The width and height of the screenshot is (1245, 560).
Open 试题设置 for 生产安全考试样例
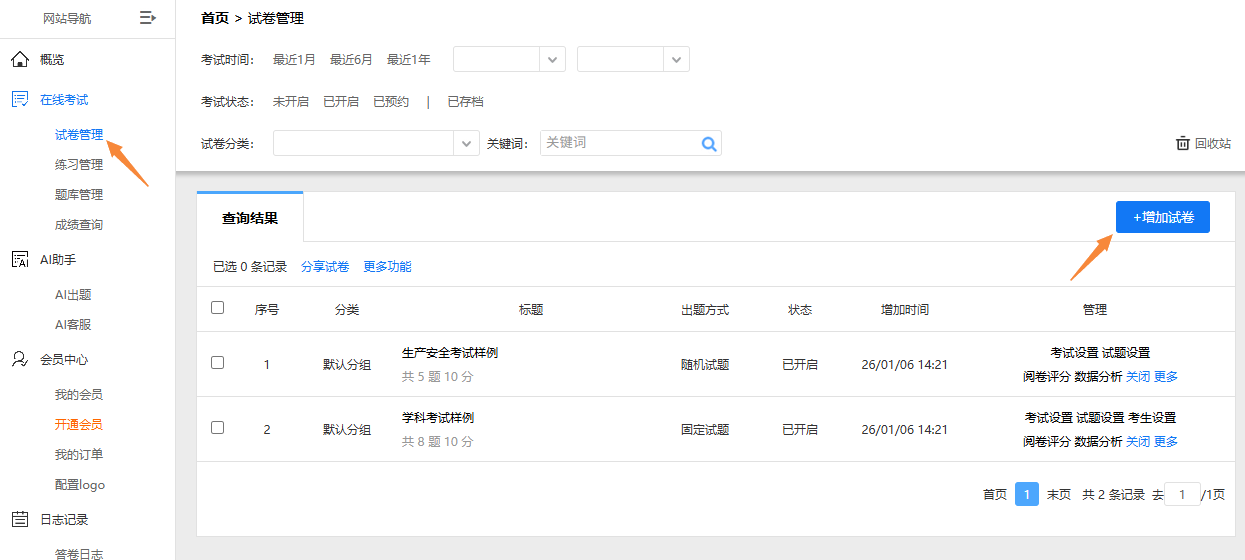(x=1126, y=353)
